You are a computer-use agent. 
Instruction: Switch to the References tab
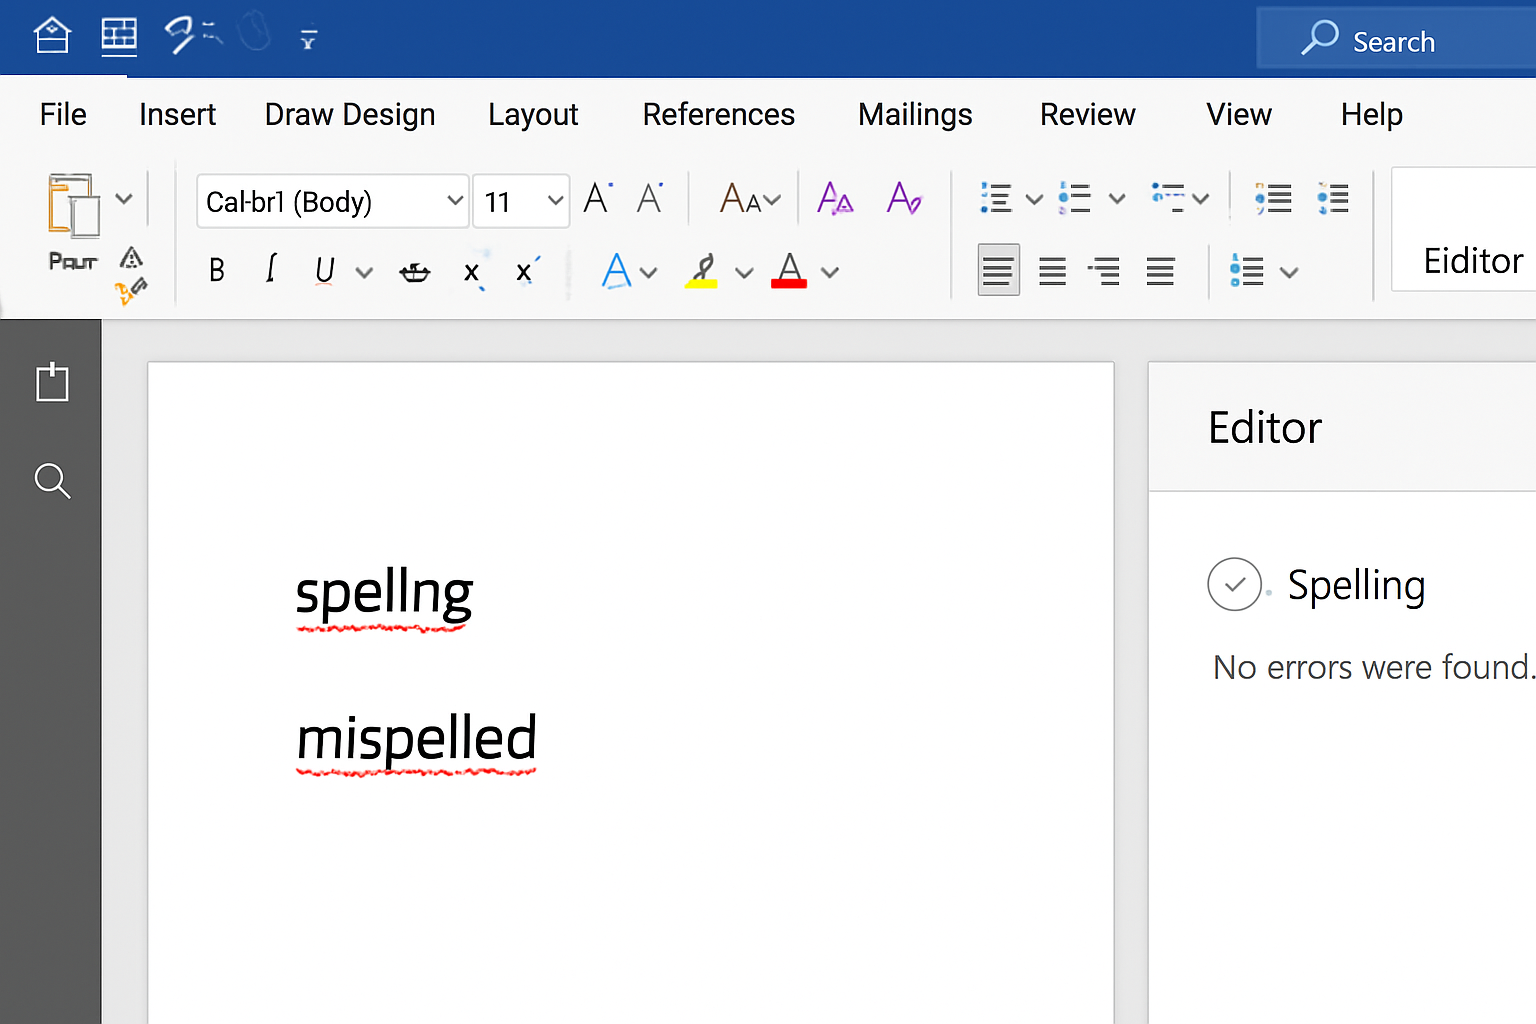pyautogui.click(x=718, y=114)
